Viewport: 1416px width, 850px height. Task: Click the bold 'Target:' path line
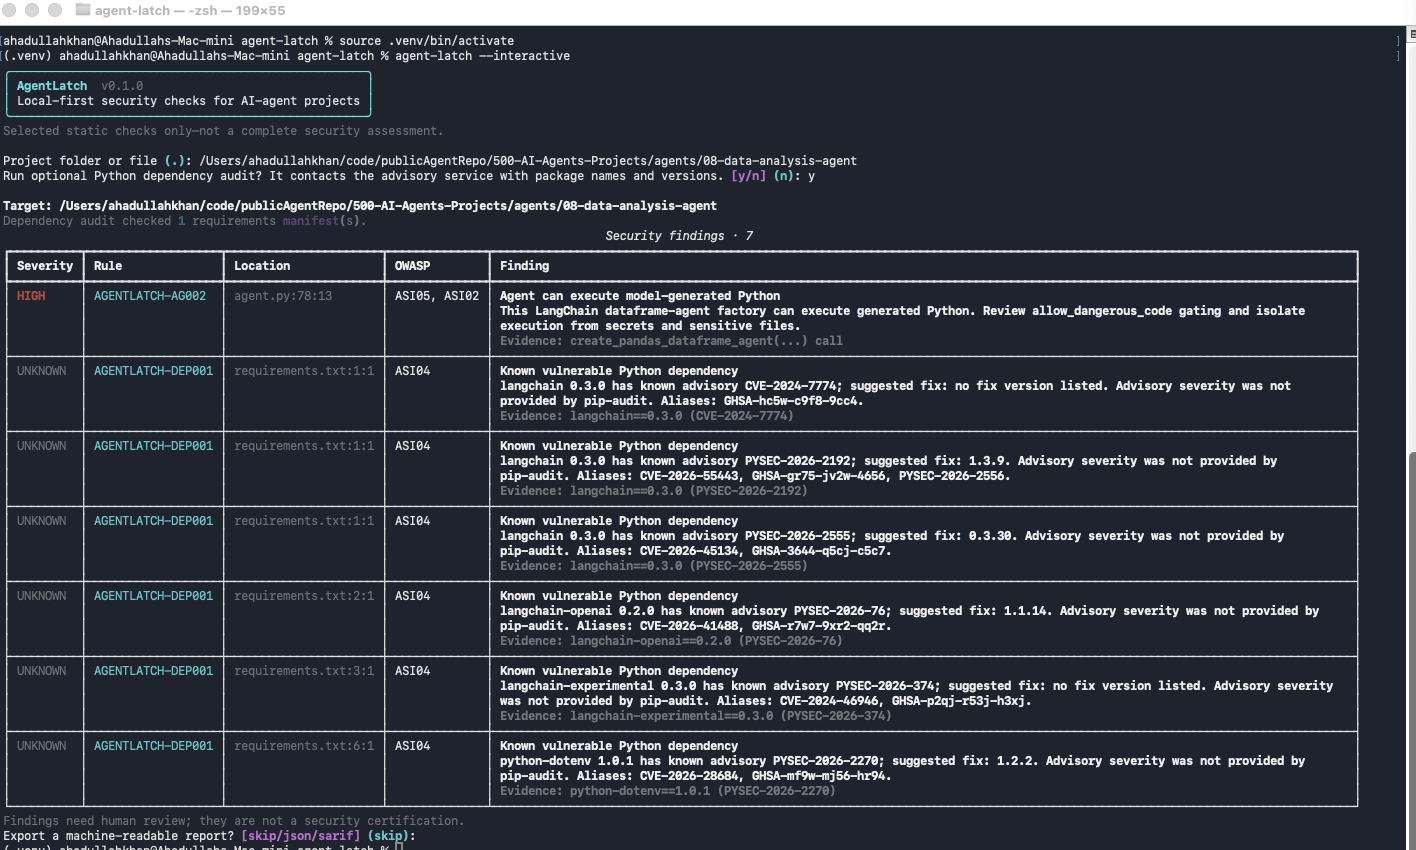click(360, 206)
